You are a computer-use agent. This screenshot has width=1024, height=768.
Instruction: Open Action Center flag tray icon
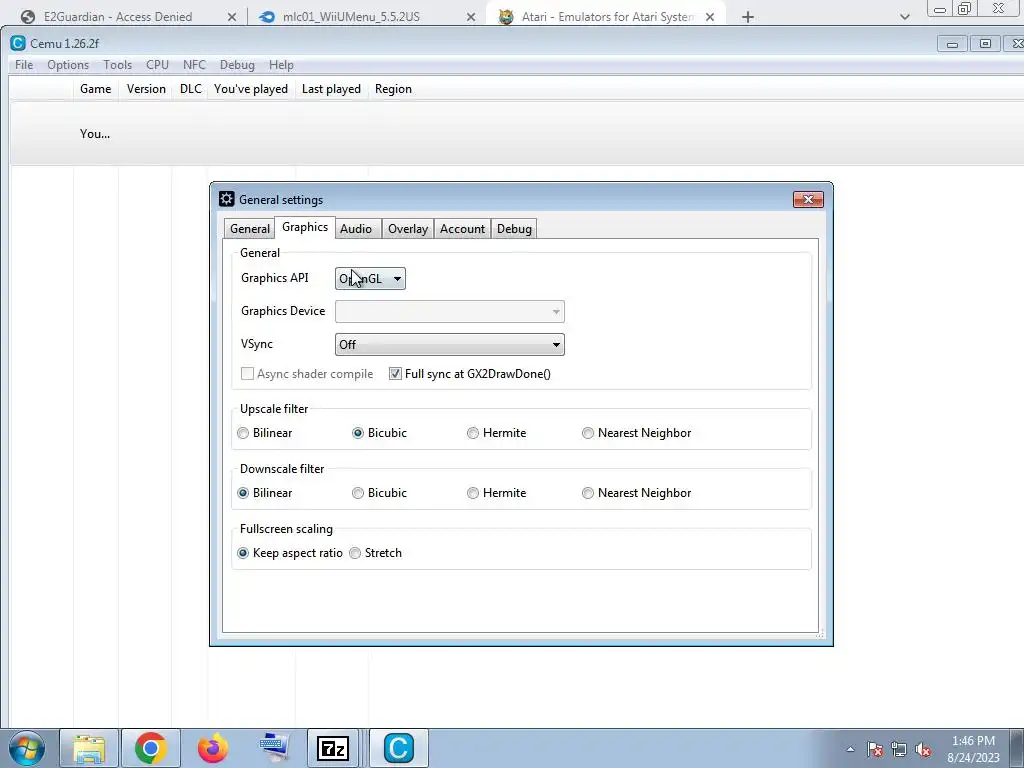[x=875, y=749]
